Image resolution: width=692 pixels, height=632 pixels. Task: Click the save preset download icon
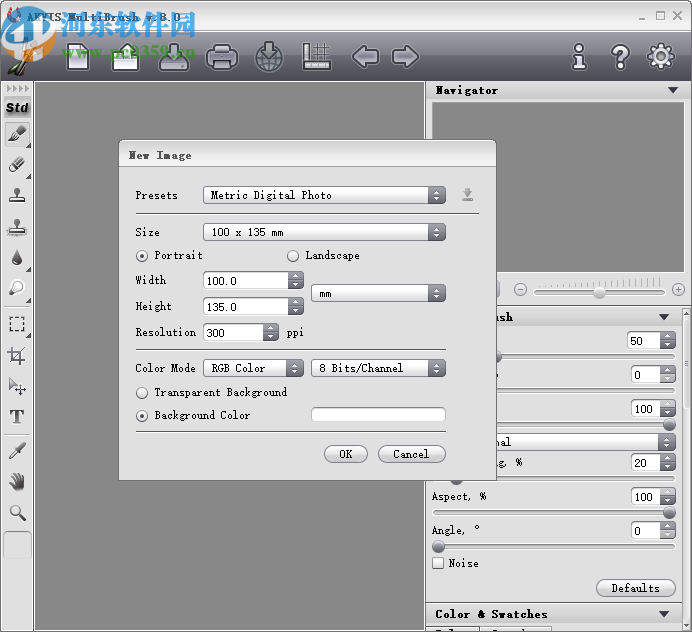pos(467,195)
